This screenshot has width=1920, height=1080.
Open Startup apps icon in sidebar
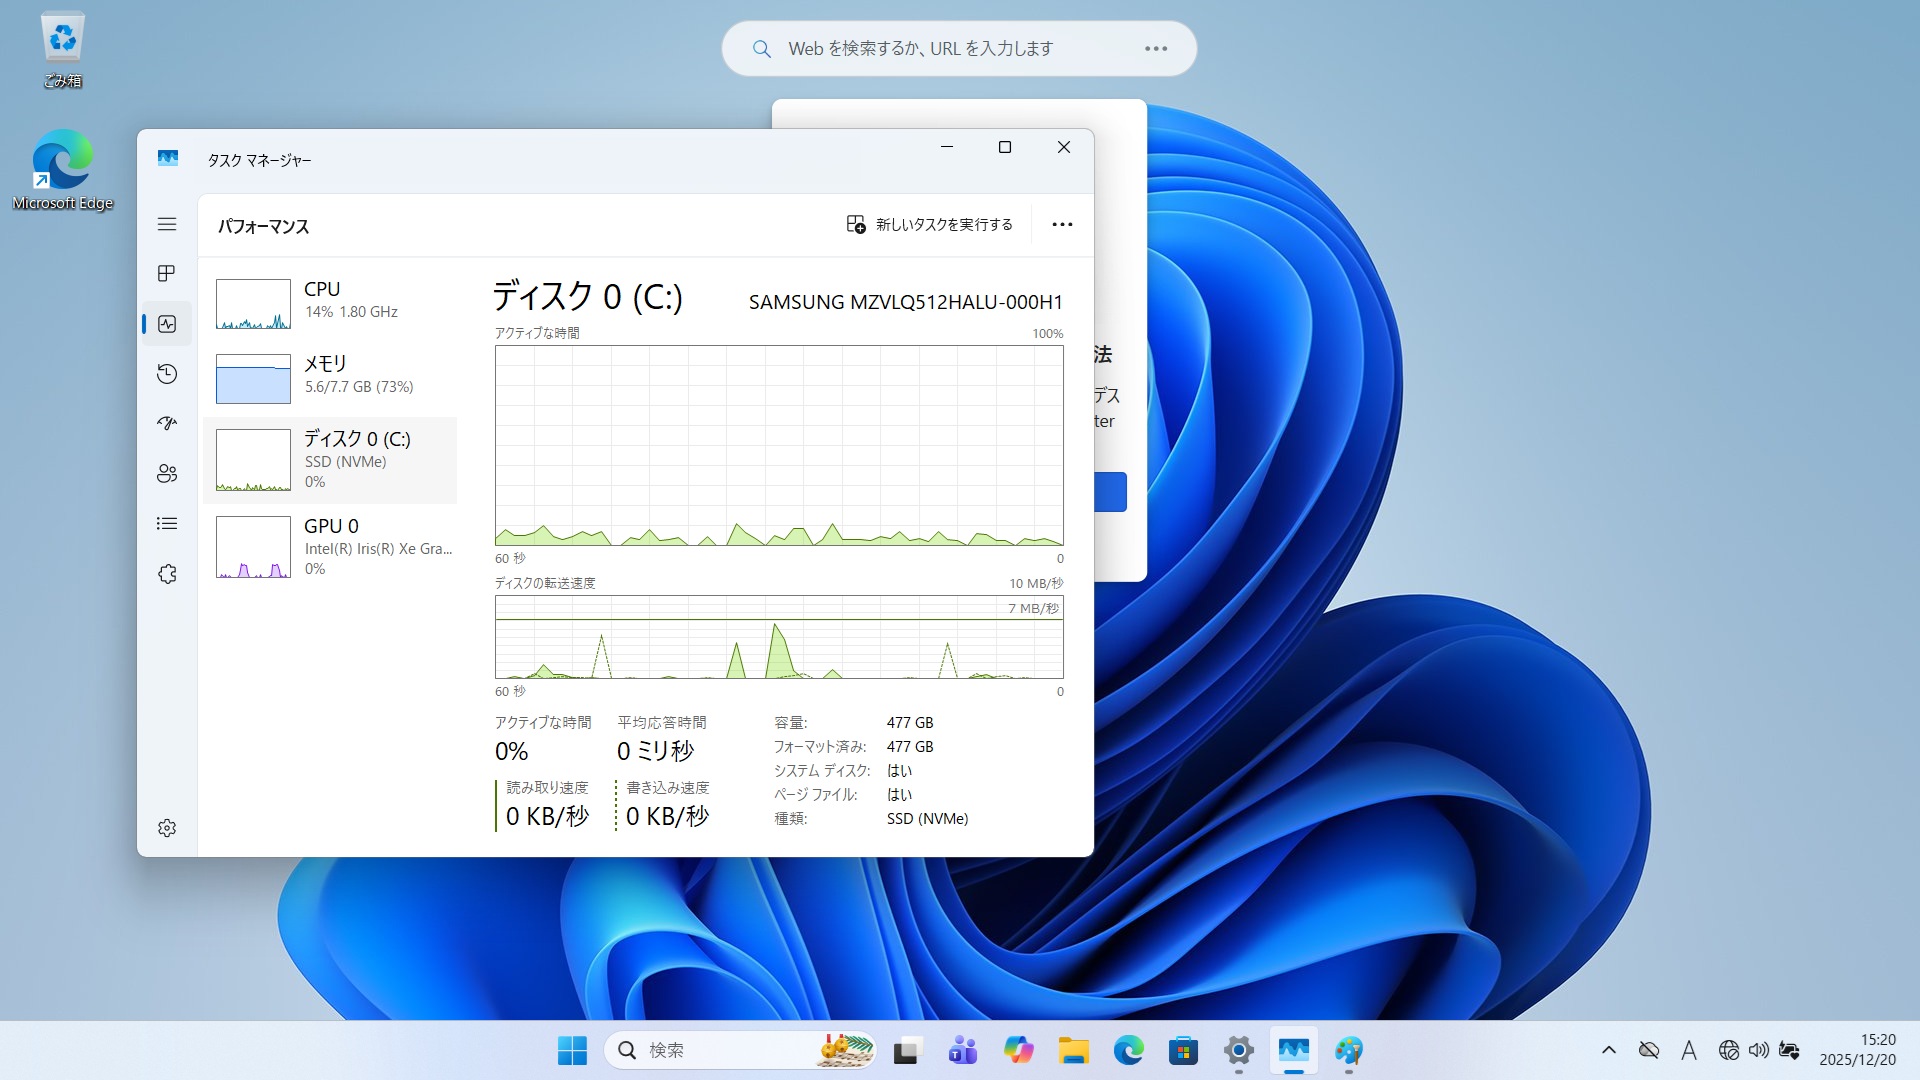coord(167,423)
